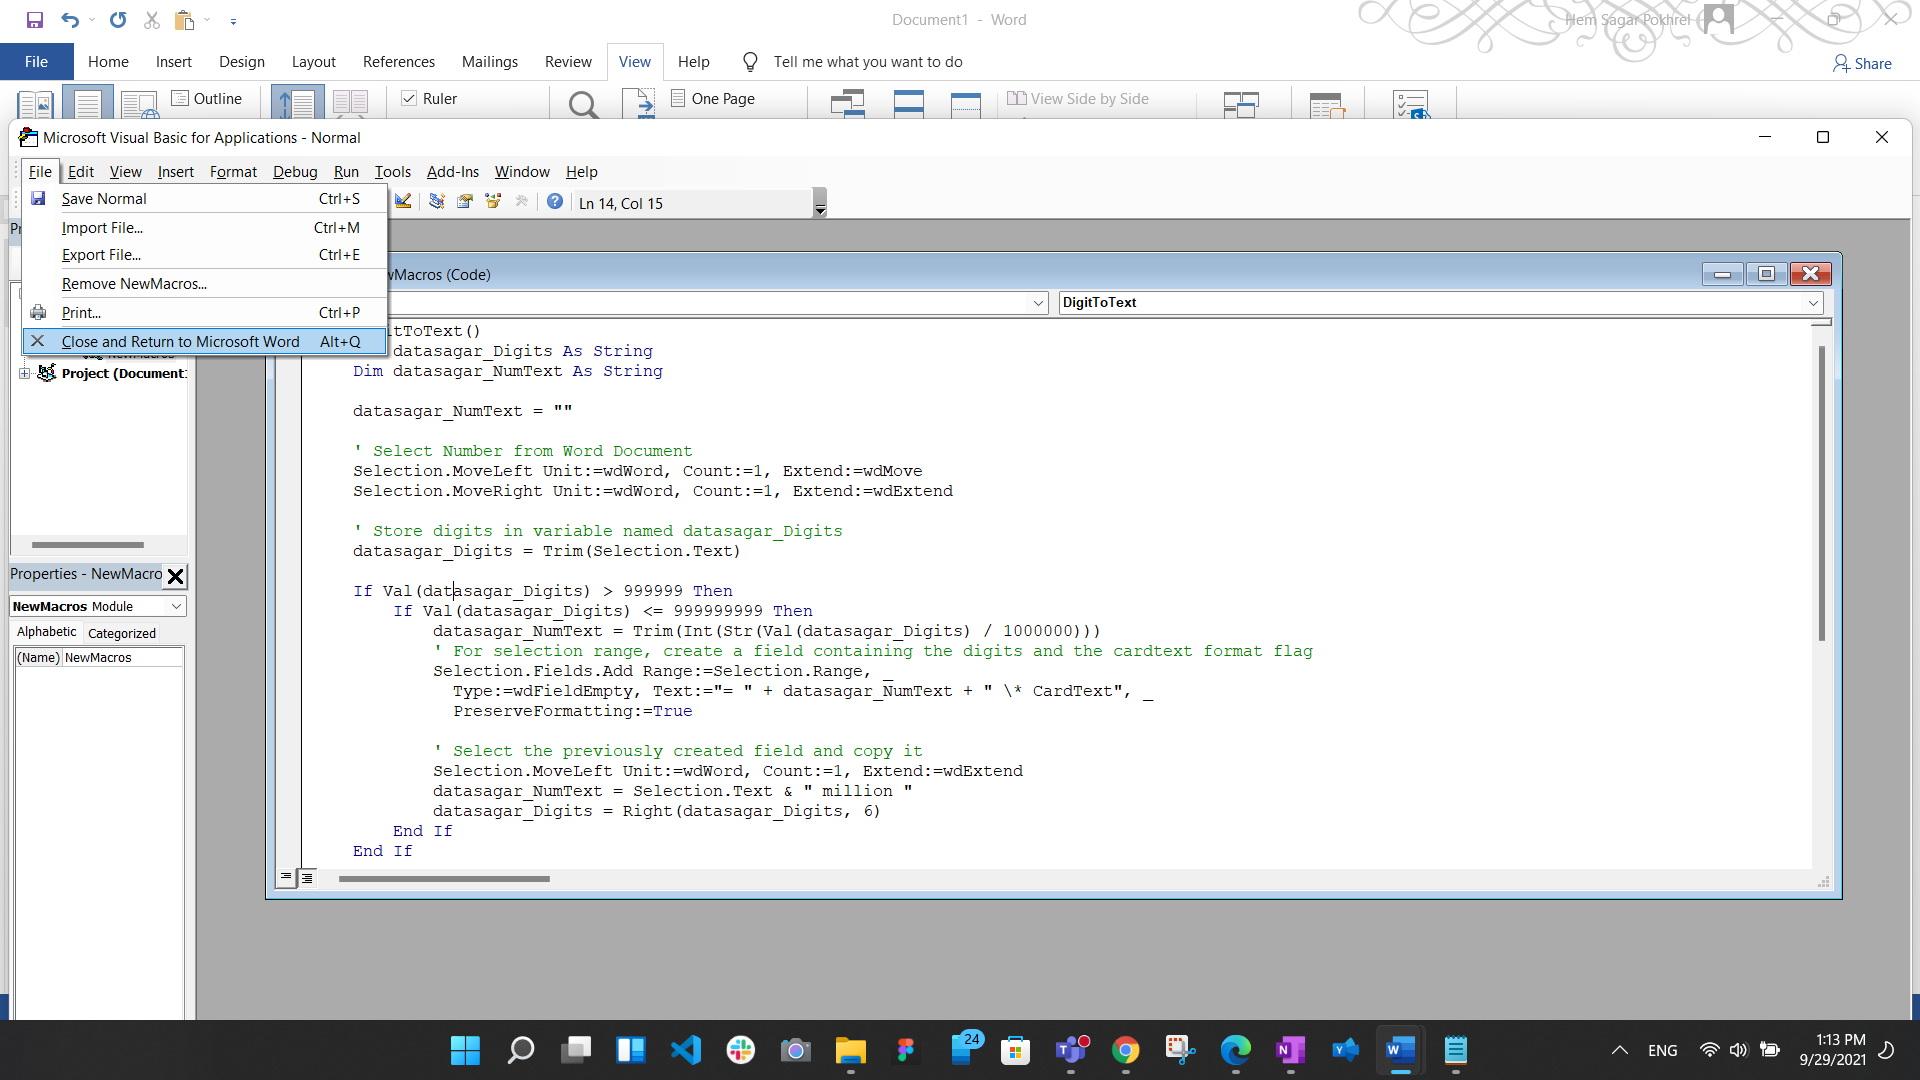Close the Properties panel with its X
The image size is (1920, 1080).
175,576
